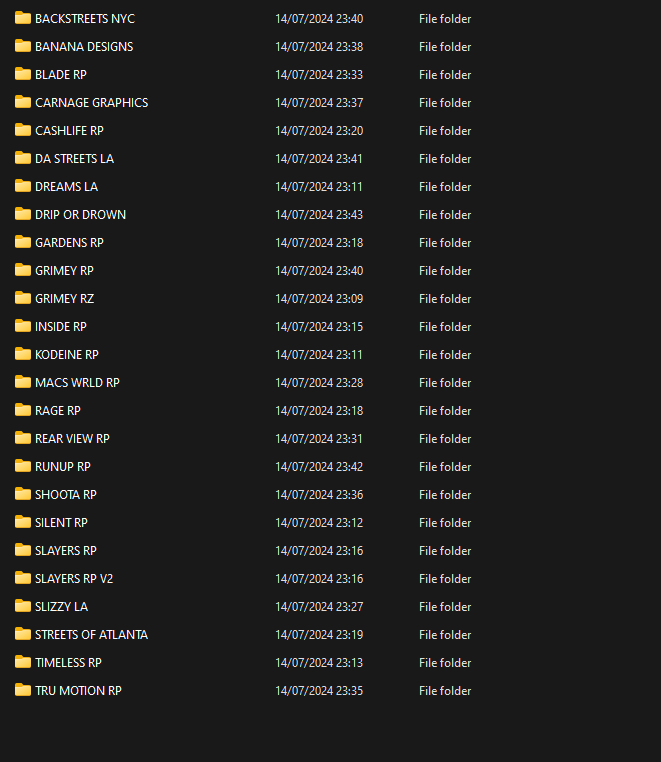
Task: Select the 'GRIMEY RP' name text
Action: 64,271
